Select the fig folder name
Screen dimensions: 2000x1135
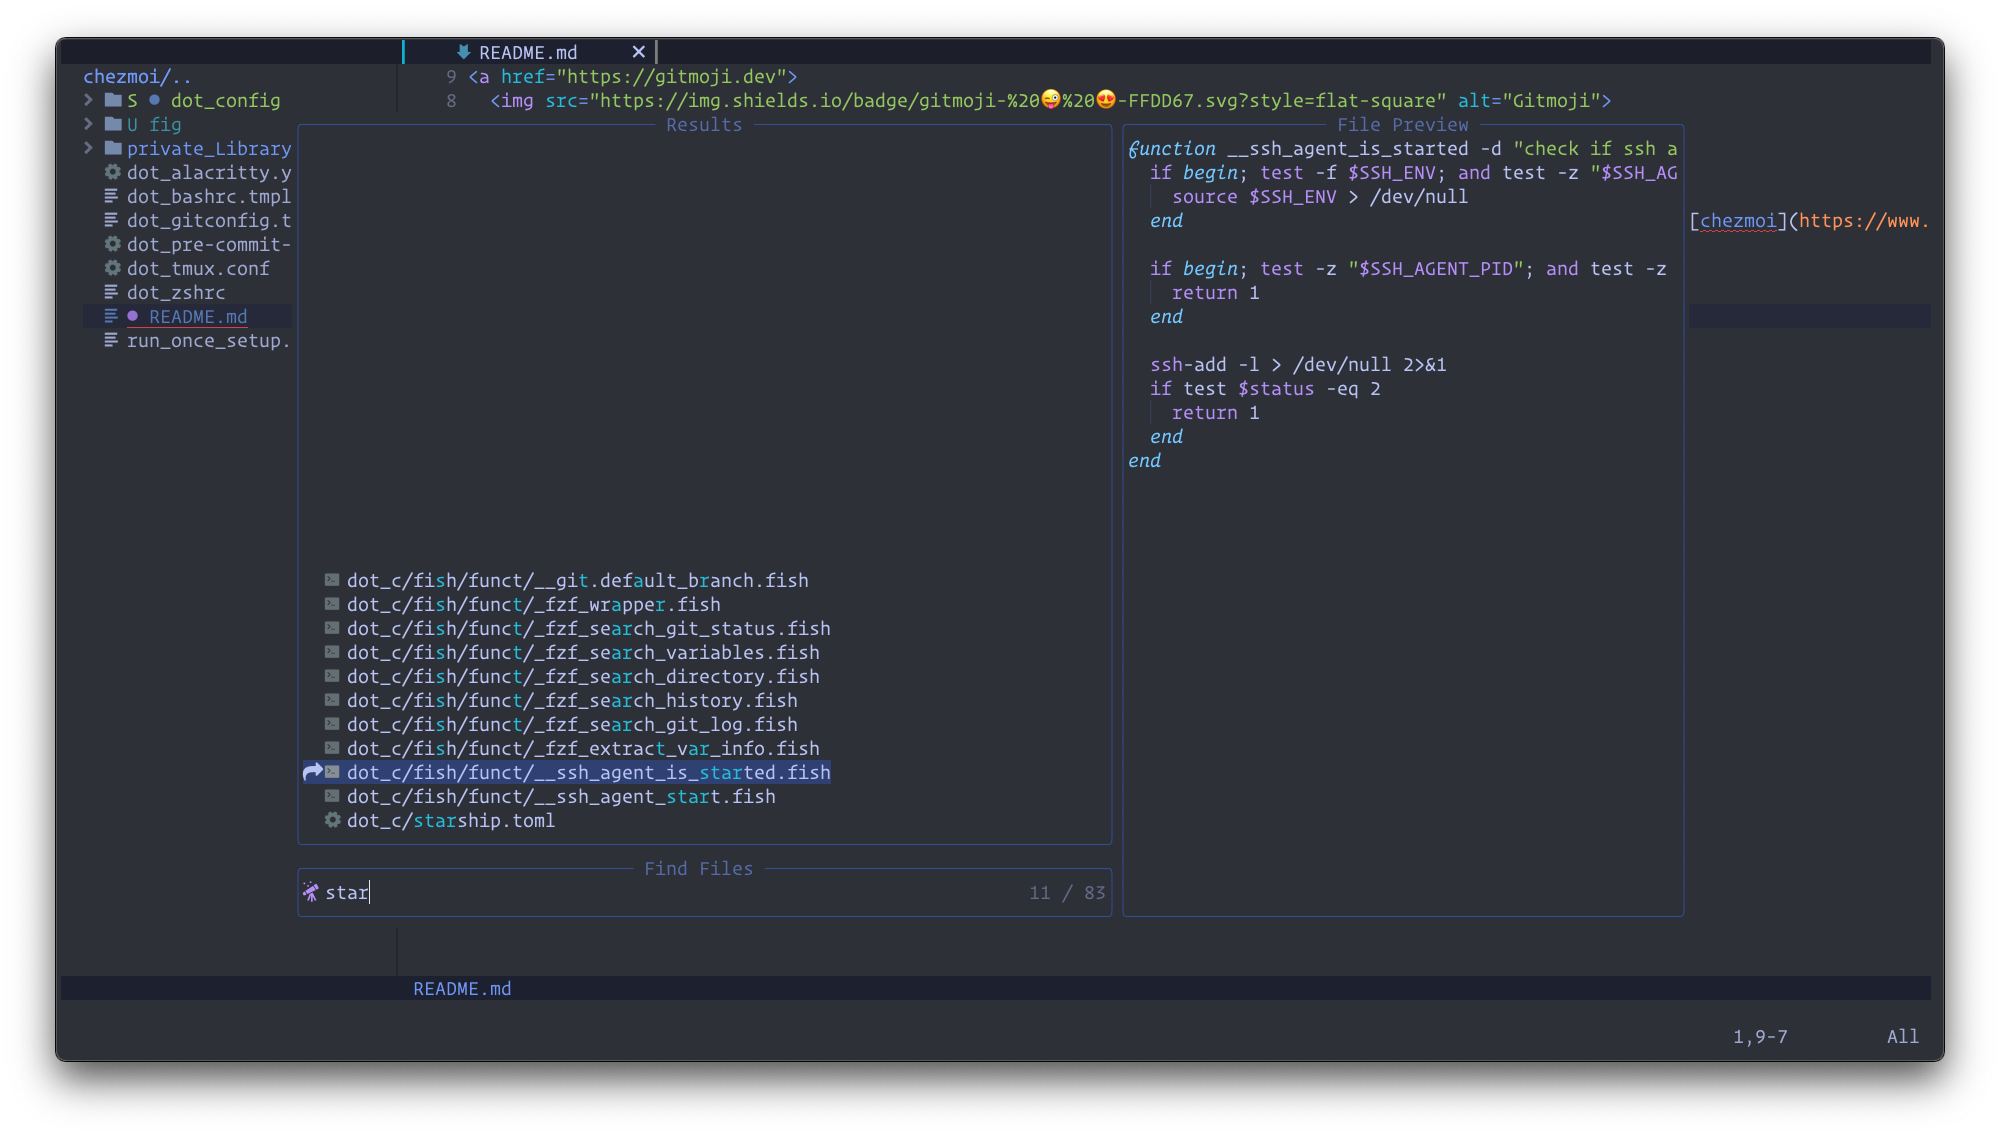[x=165, y=124]
